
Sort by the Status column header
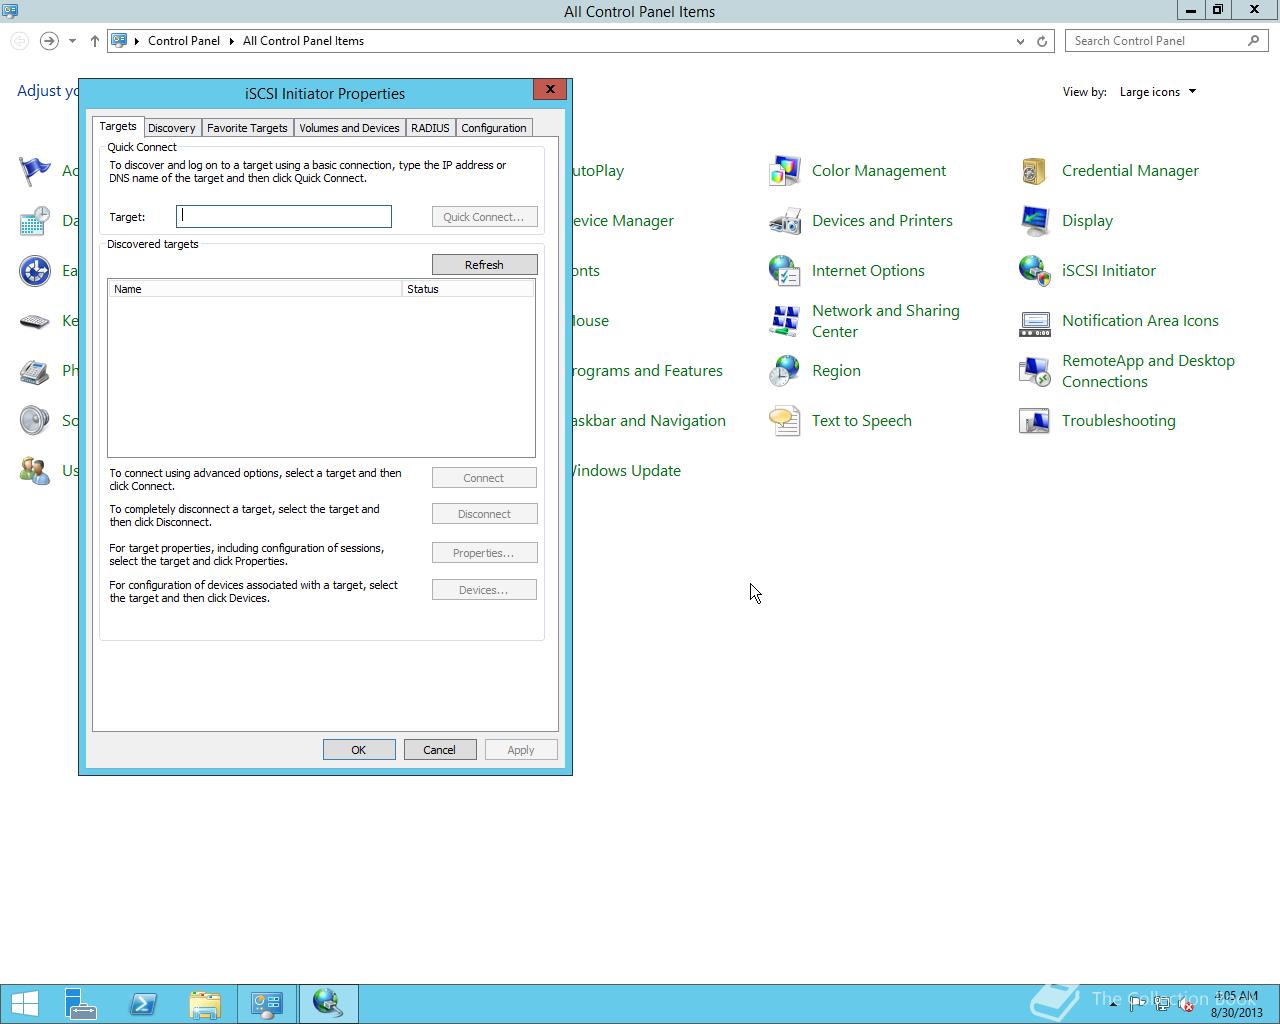click(468, 289)
